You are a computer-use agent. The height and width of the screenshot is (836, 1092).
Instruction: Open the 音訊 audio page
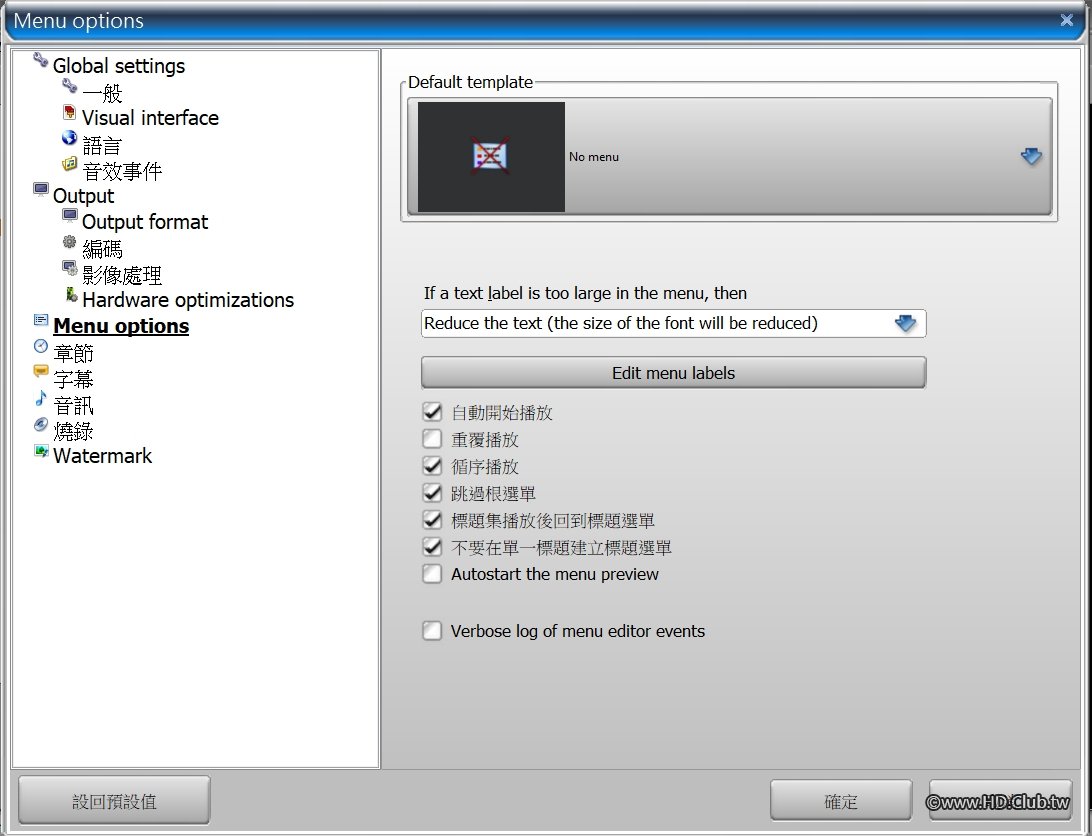[x=73, y=405]
